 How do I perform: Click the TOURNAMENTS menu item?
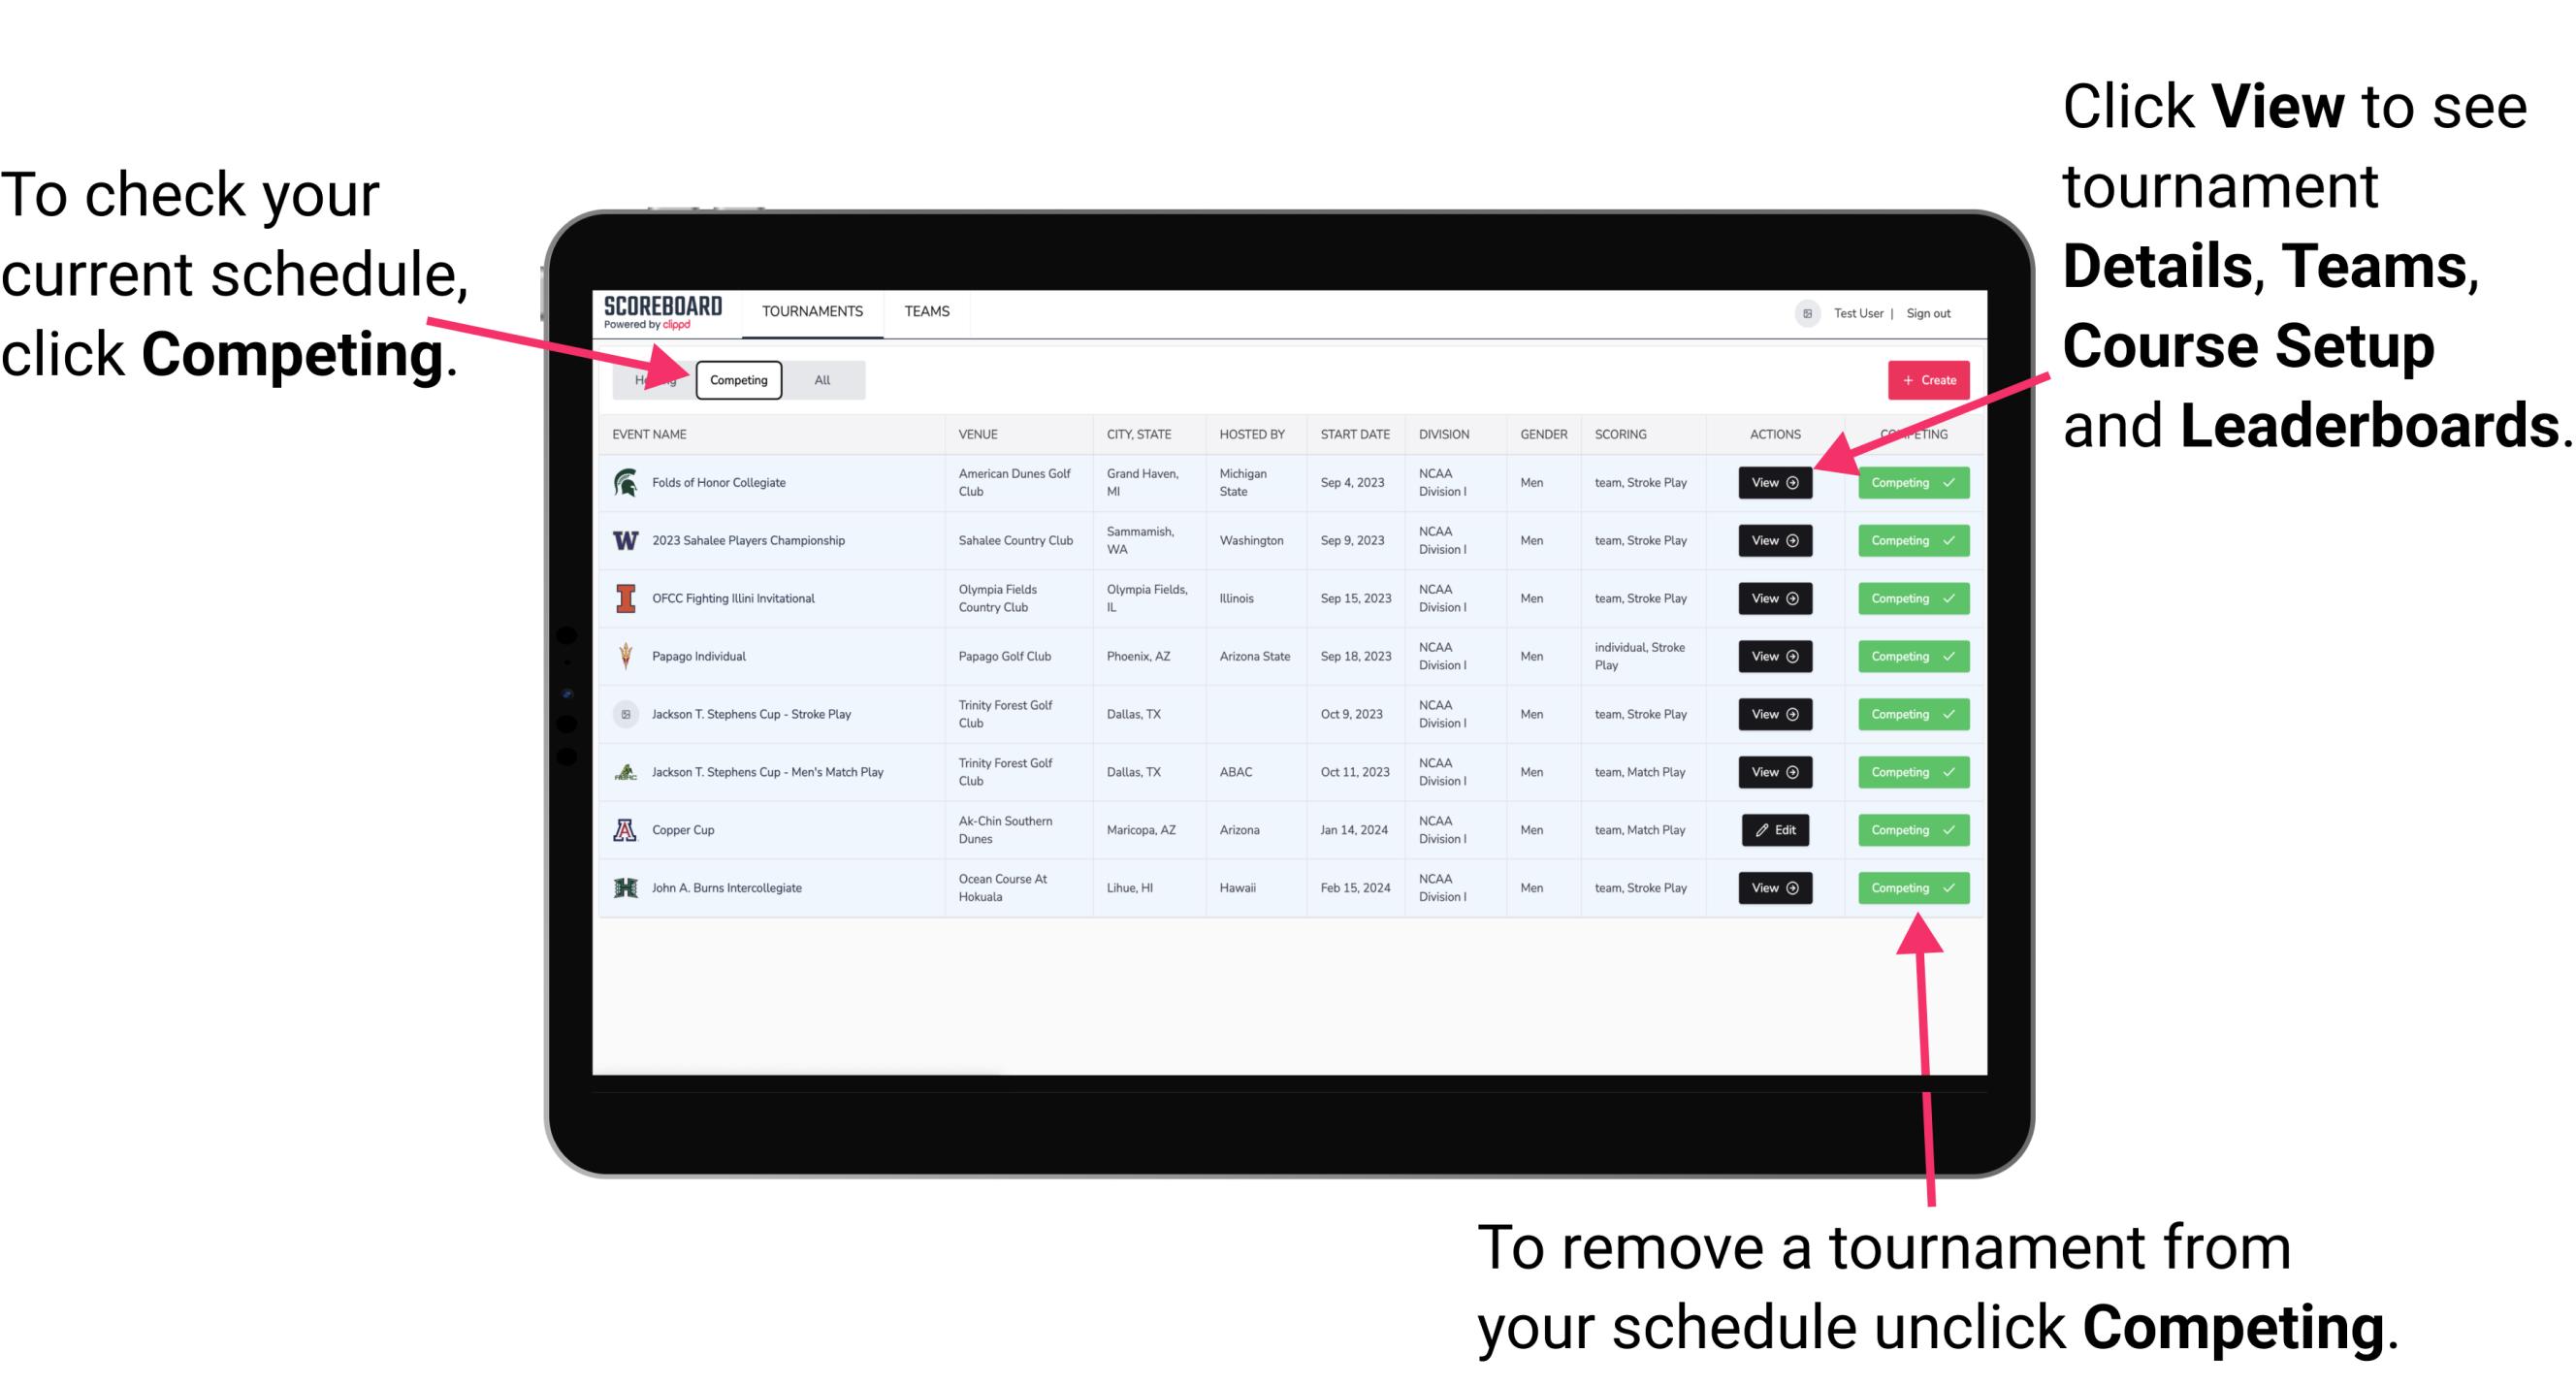tap(814, 310)
